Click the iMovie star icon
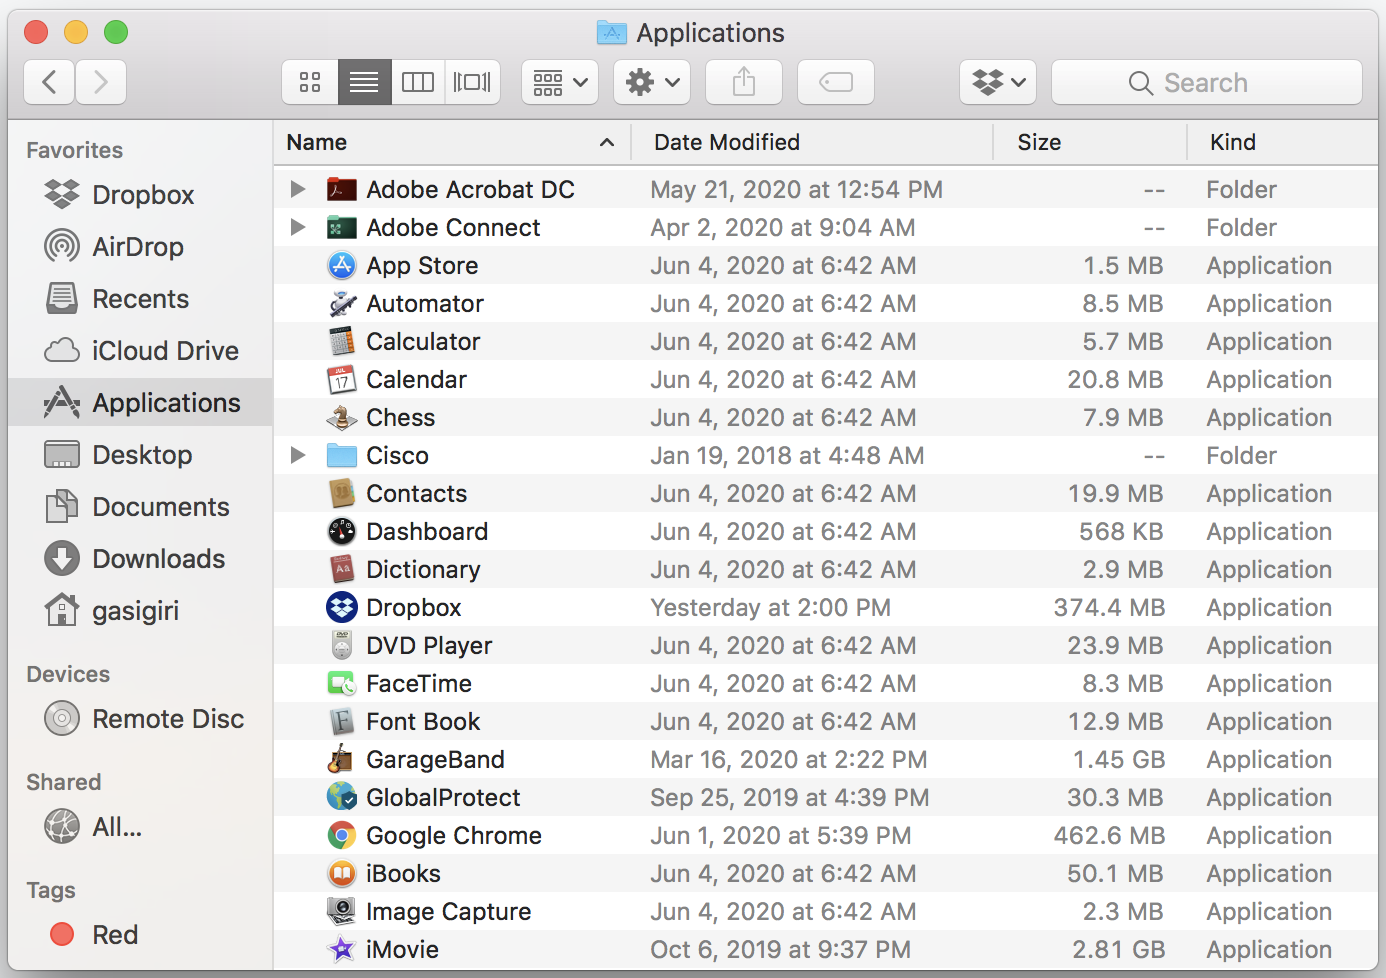Image resolution: width=1386 pixels, height=978 pixels. 342,949
